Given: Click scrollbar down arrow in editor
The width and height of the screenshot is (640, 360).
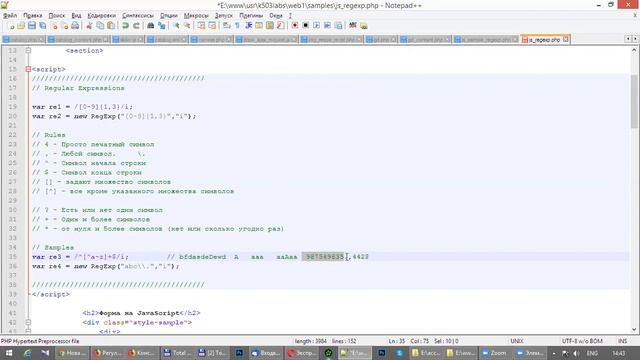Looking at the screenshot, I should (634, 329).
